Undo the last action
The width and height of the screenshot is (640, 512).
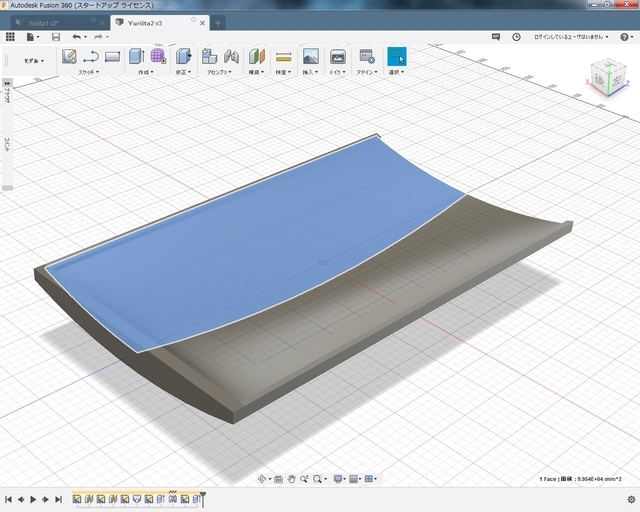[77, 37]
